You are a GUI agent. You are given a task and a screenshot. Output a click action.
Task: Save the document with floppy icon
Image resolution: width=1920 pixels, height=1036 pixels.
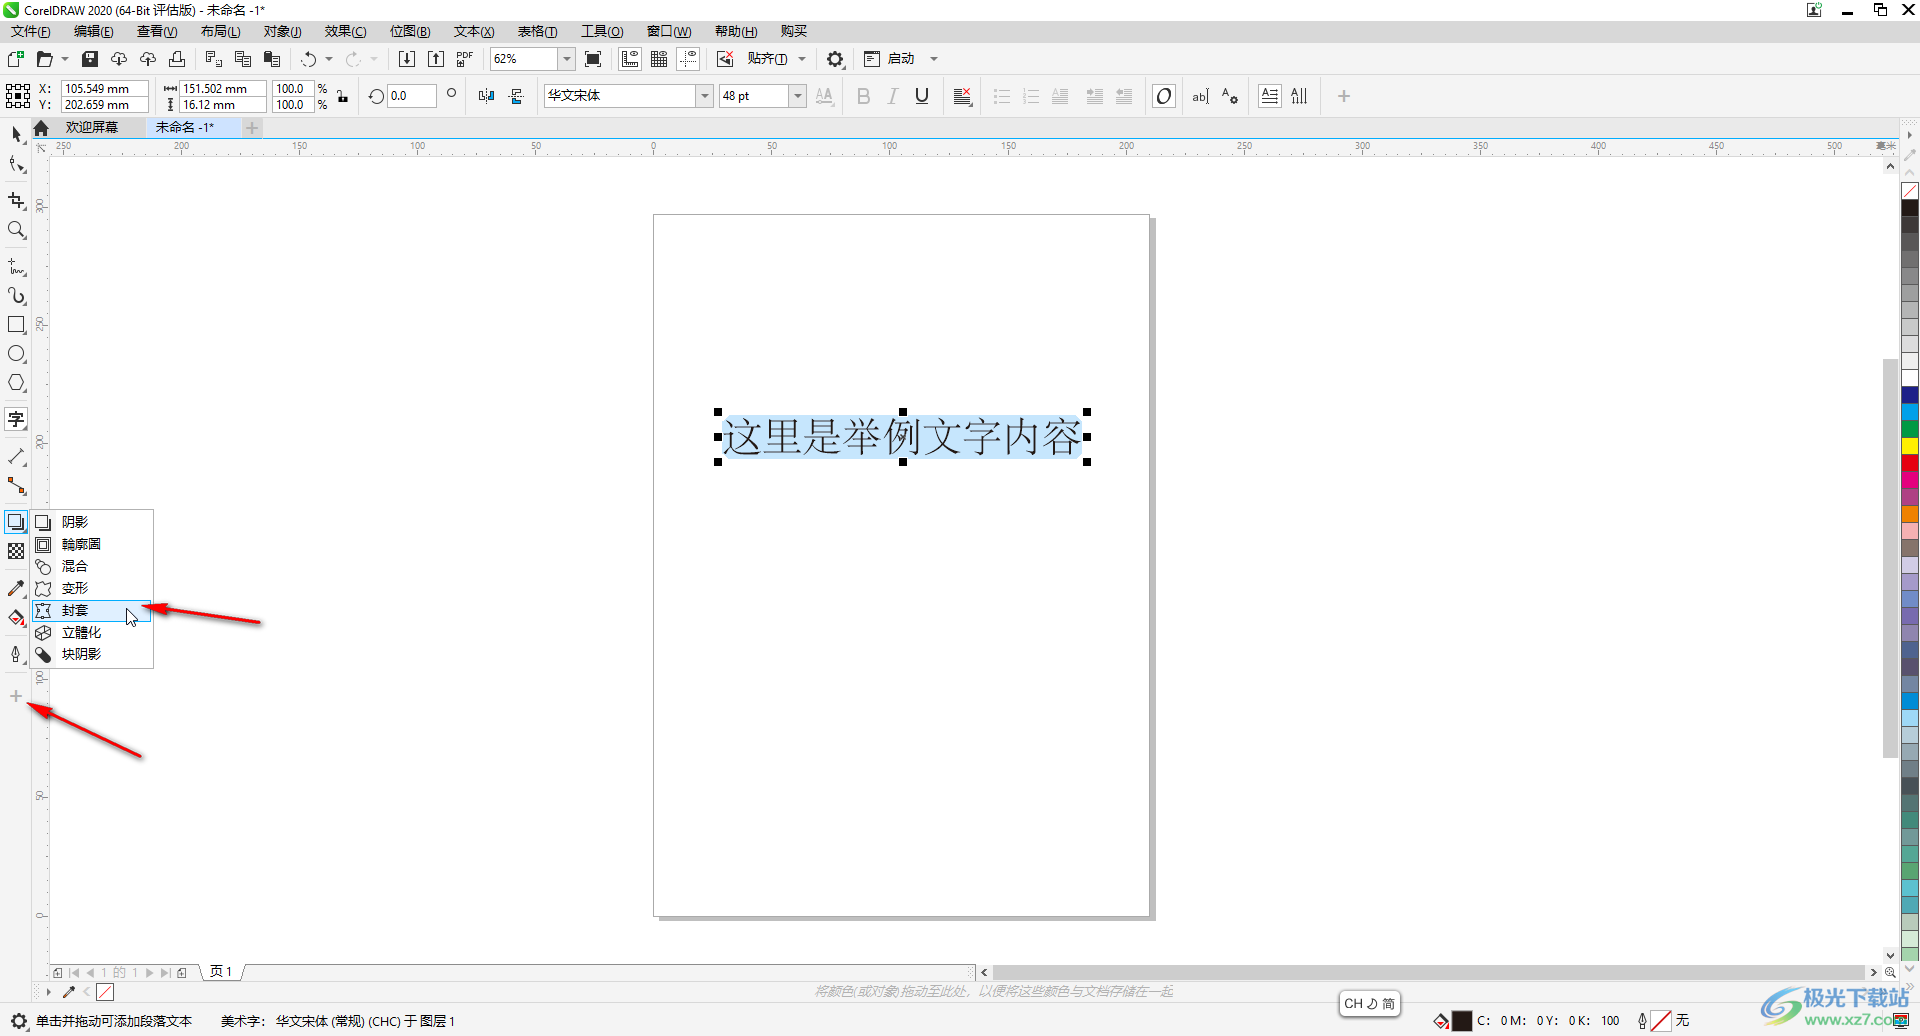point(90,59)
